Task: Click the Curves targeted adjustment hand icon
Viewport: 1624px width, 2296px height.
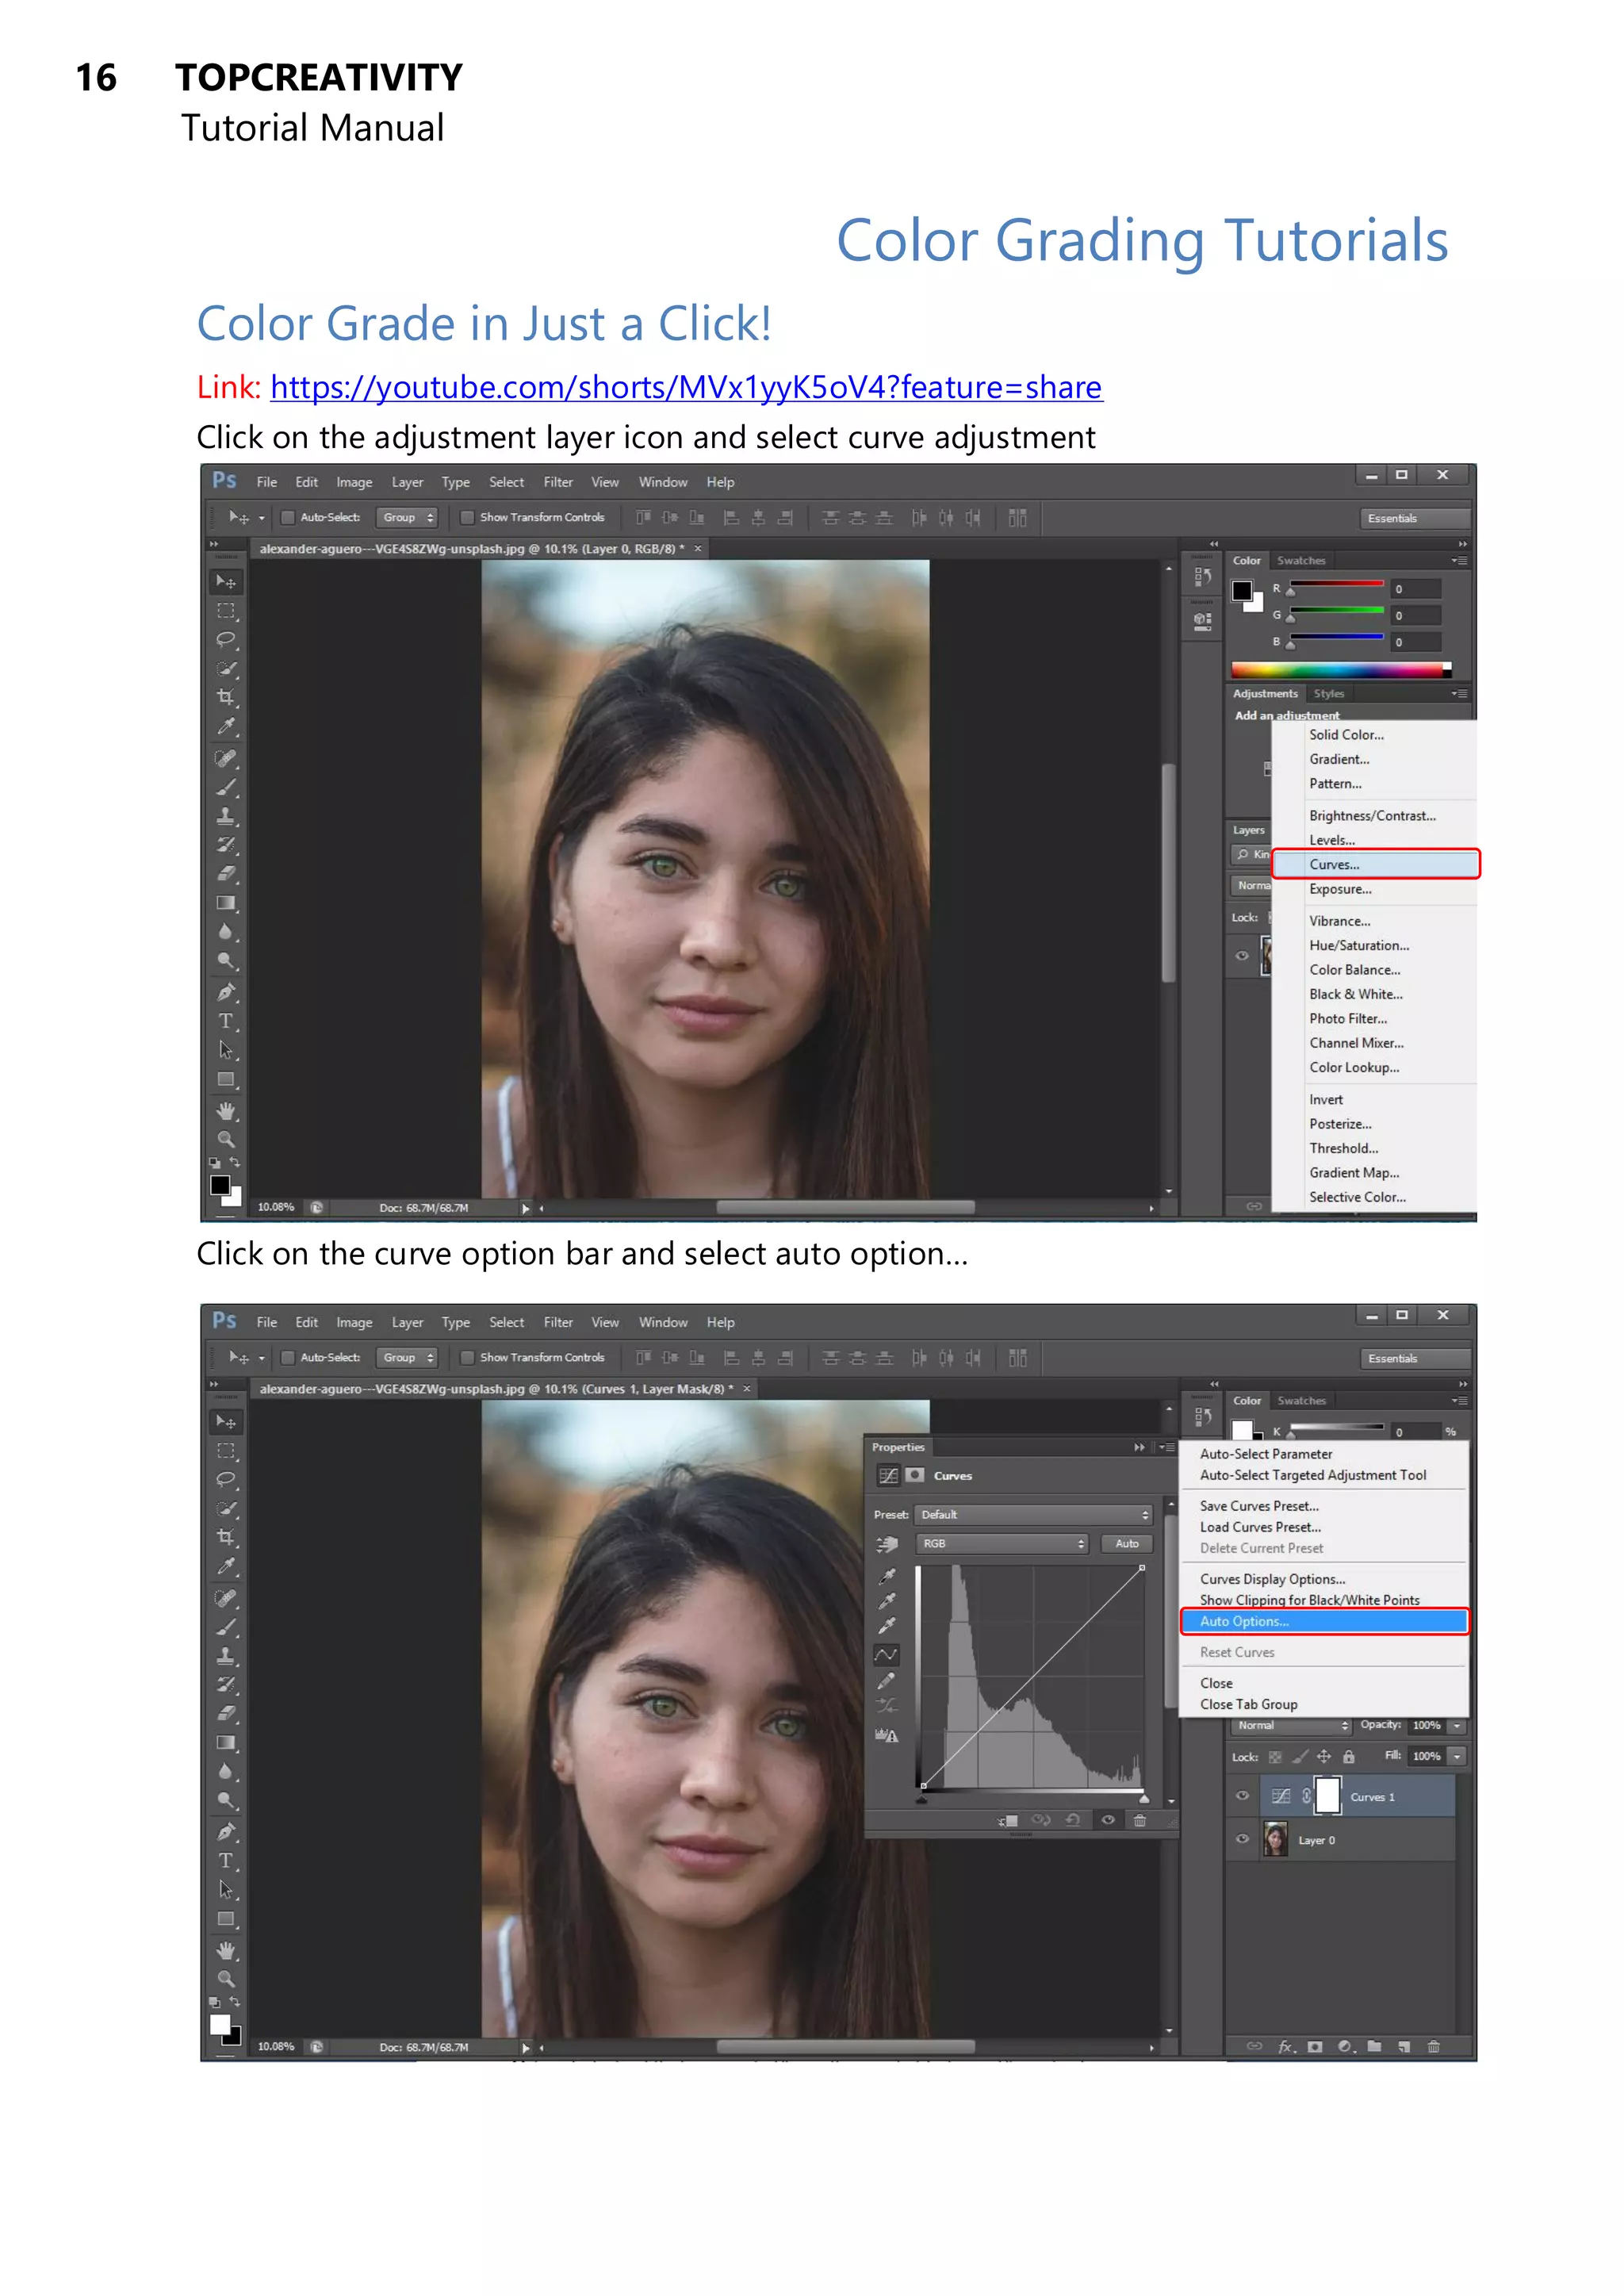Action: pyautogui.click(x=887, y=1544)
